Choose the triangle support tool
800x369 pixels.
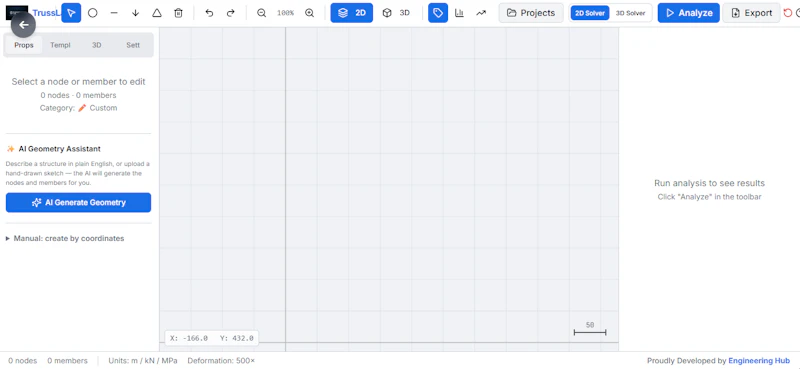pos(157,13)
